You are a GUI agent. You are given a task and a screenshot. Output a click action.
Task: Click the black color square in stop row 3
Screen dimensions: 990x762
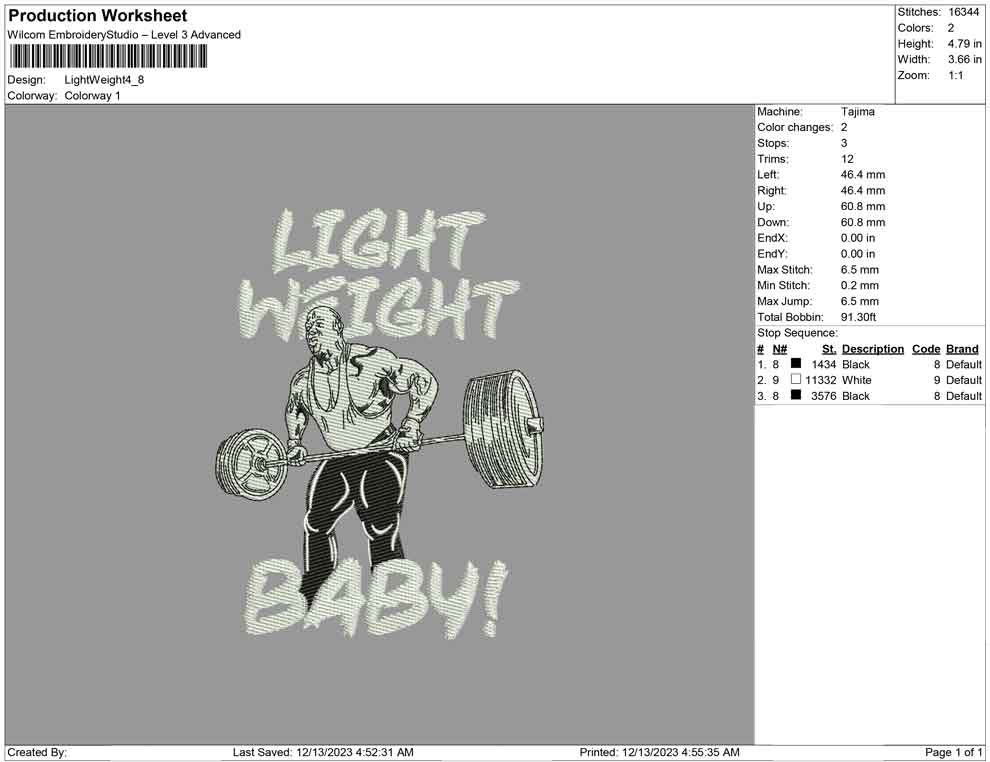coord(796,395)
